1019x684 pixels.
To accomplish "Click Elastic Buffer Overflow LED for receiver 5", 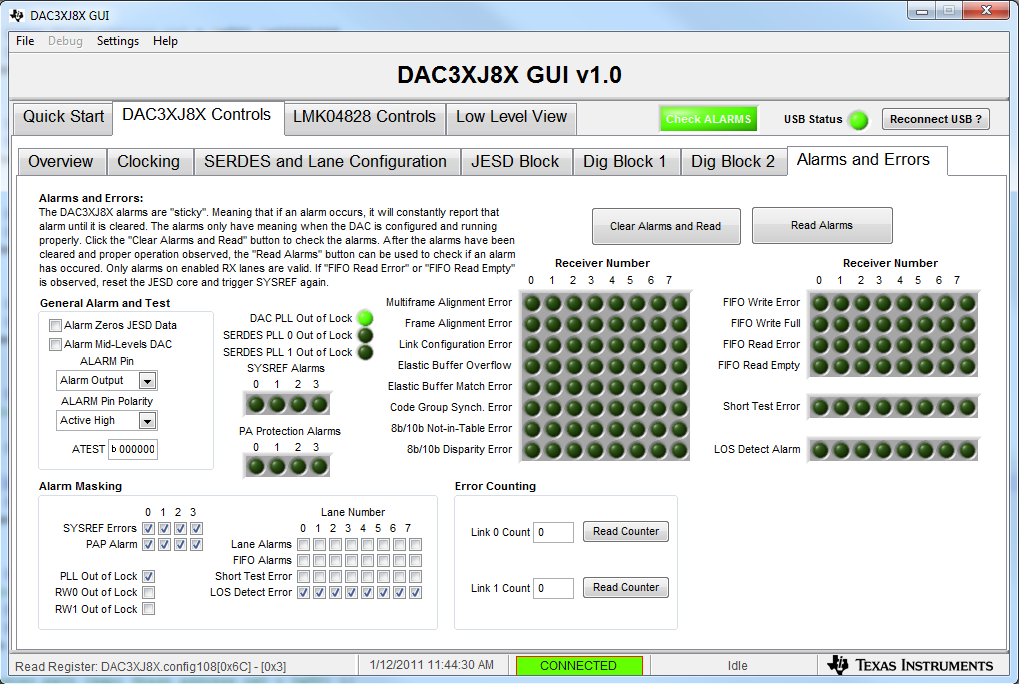I will 637,366.
